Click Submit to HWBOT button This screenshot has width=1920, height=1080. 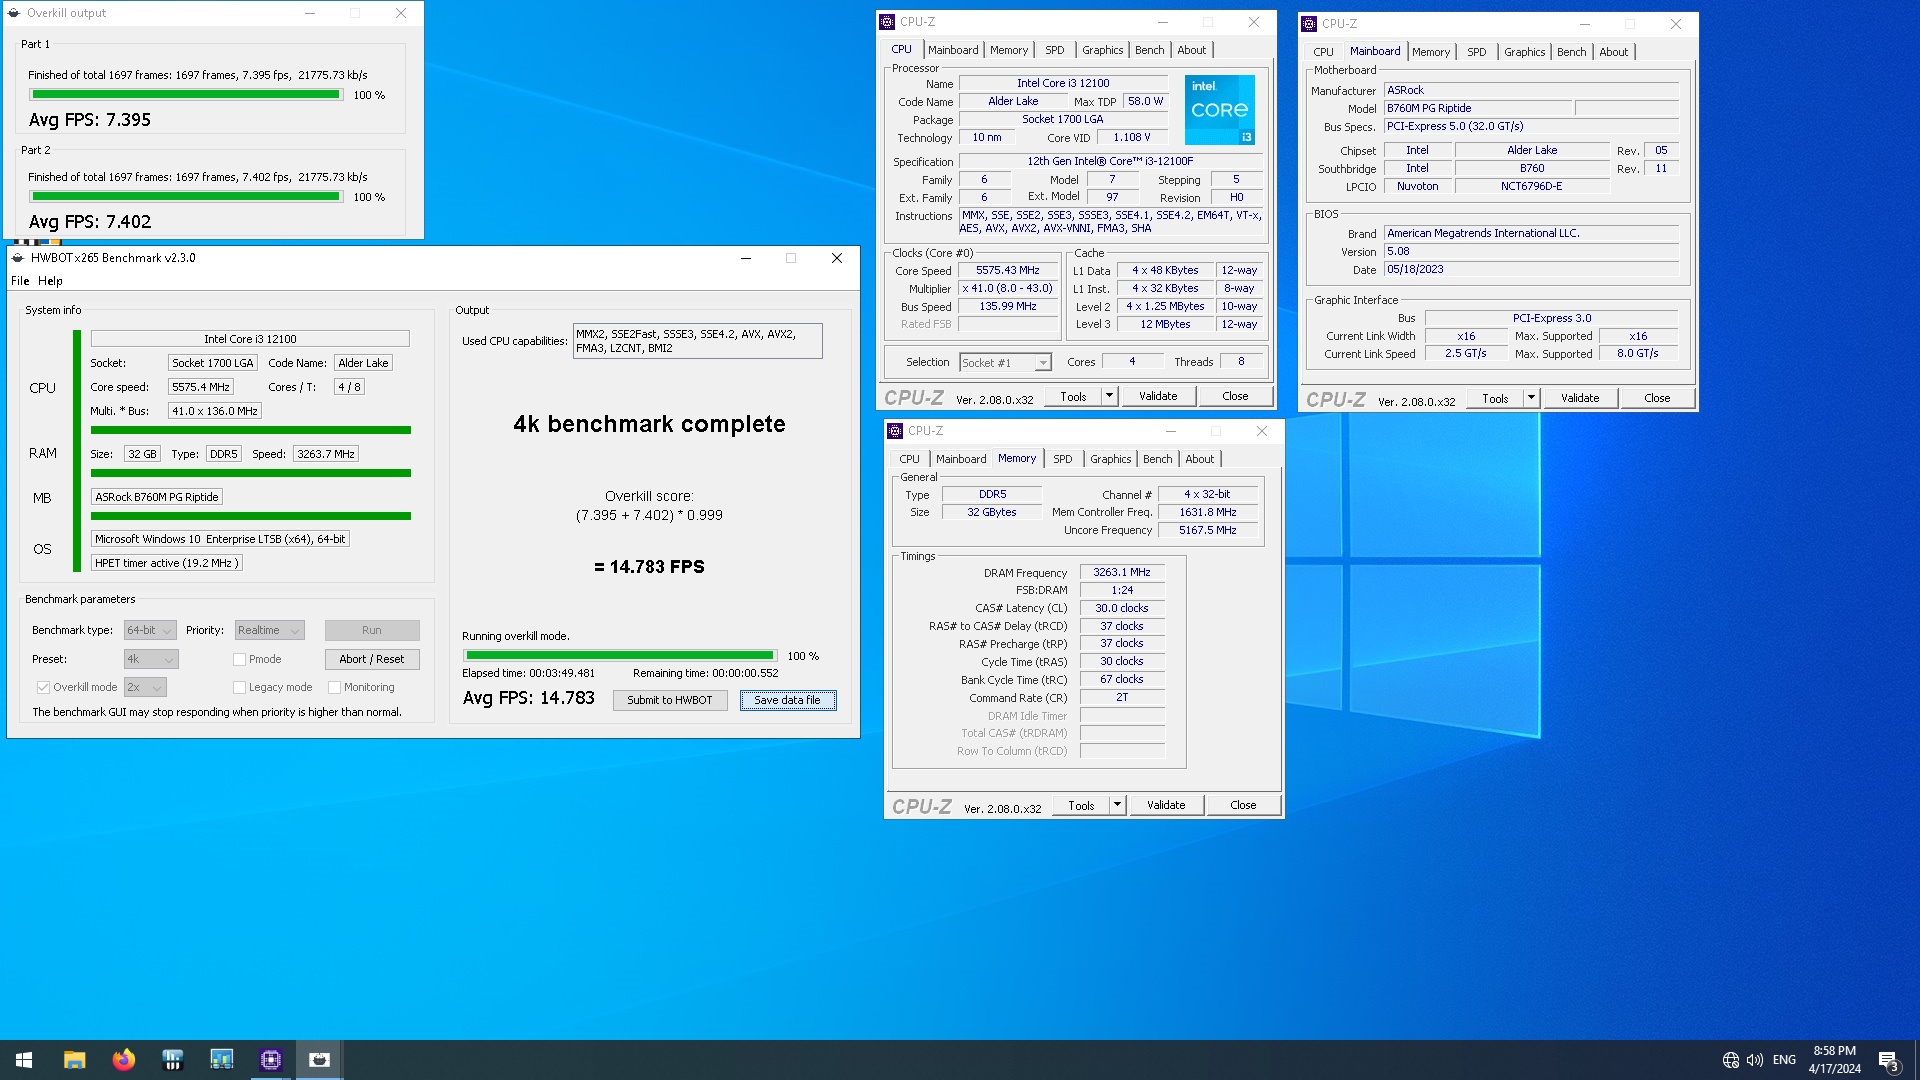670,700
